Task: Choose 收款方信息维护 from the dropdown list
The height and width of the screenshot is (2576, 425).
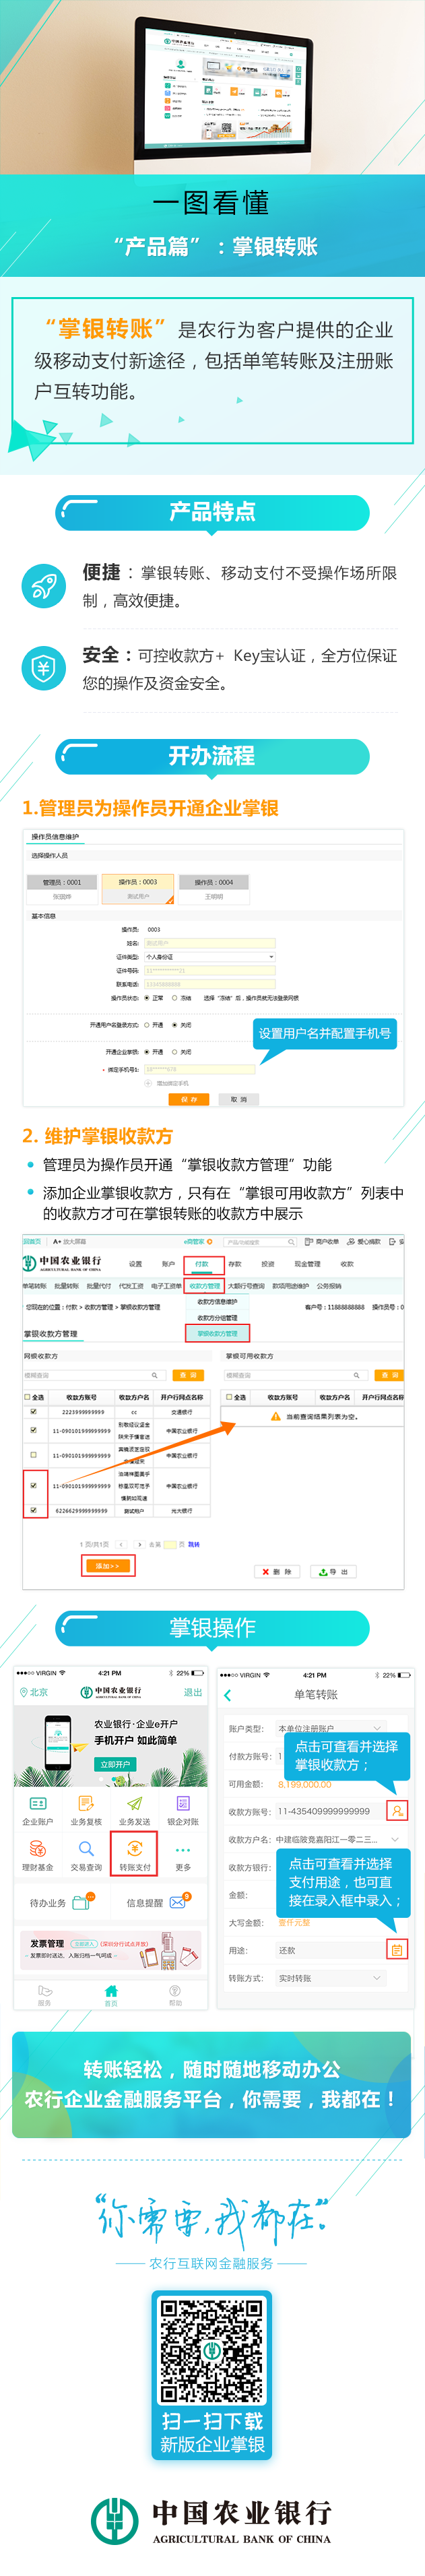Action: (x=217, y=1302)
